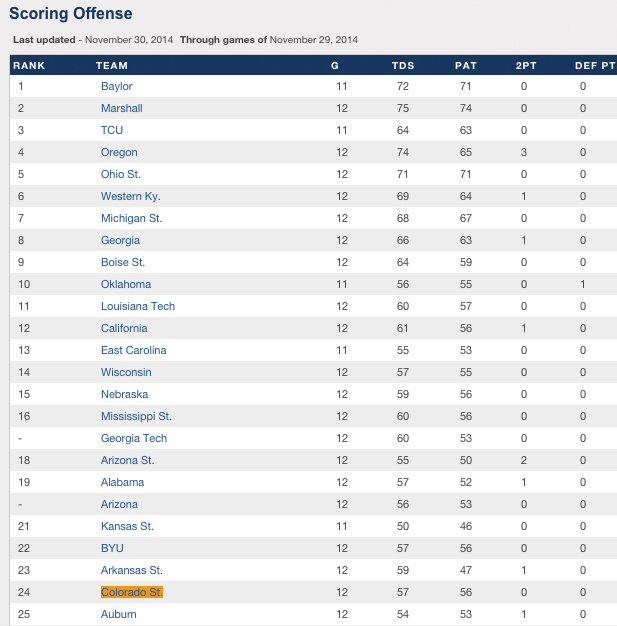
Task: Click the Michigan St. link
Action: pos(131,218)
